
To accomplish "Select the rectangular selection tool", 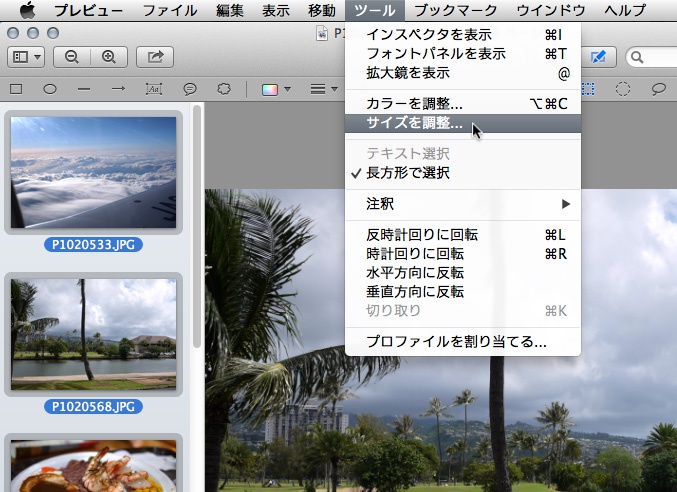I will 588,89.
